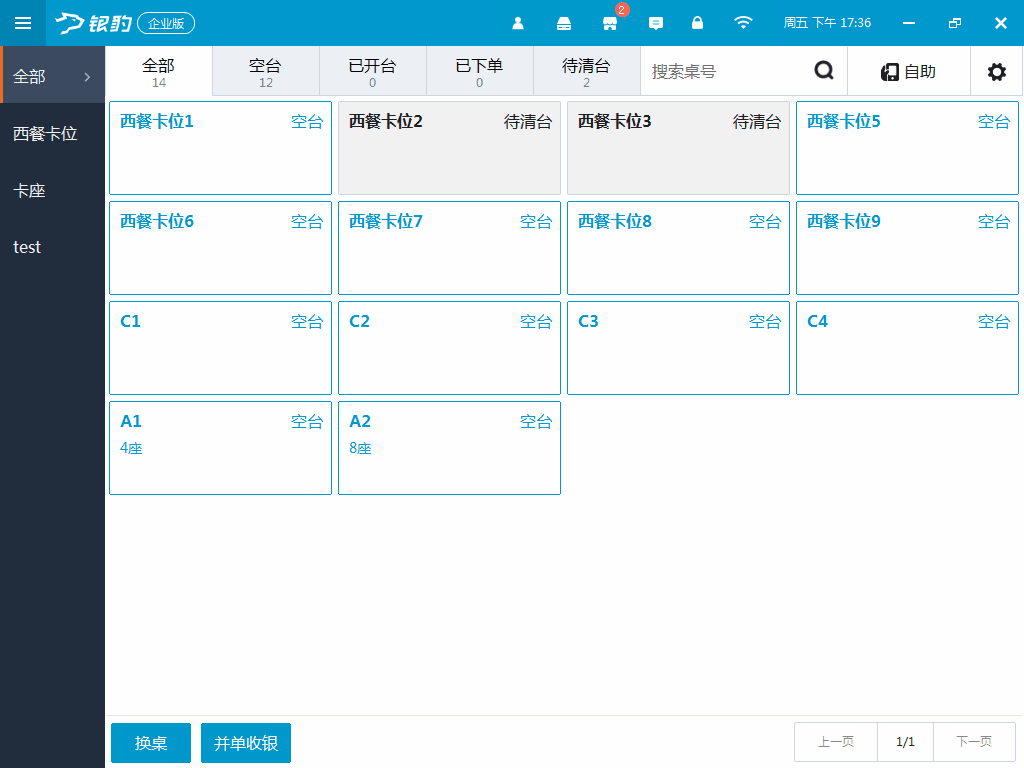Open table 西餐卡位5
Viewport: 1024px width, 768px height.
(x=907, y=148)
